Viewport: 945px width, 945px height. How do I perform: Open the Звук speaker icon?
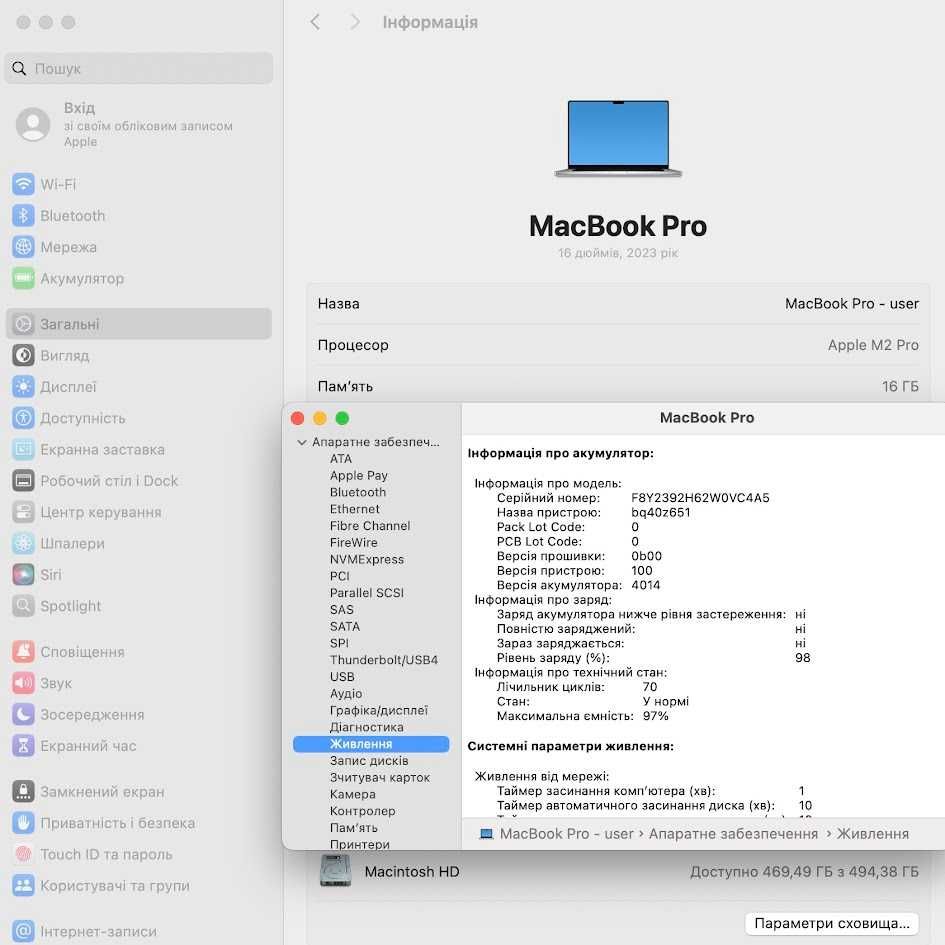pos(23,683)
